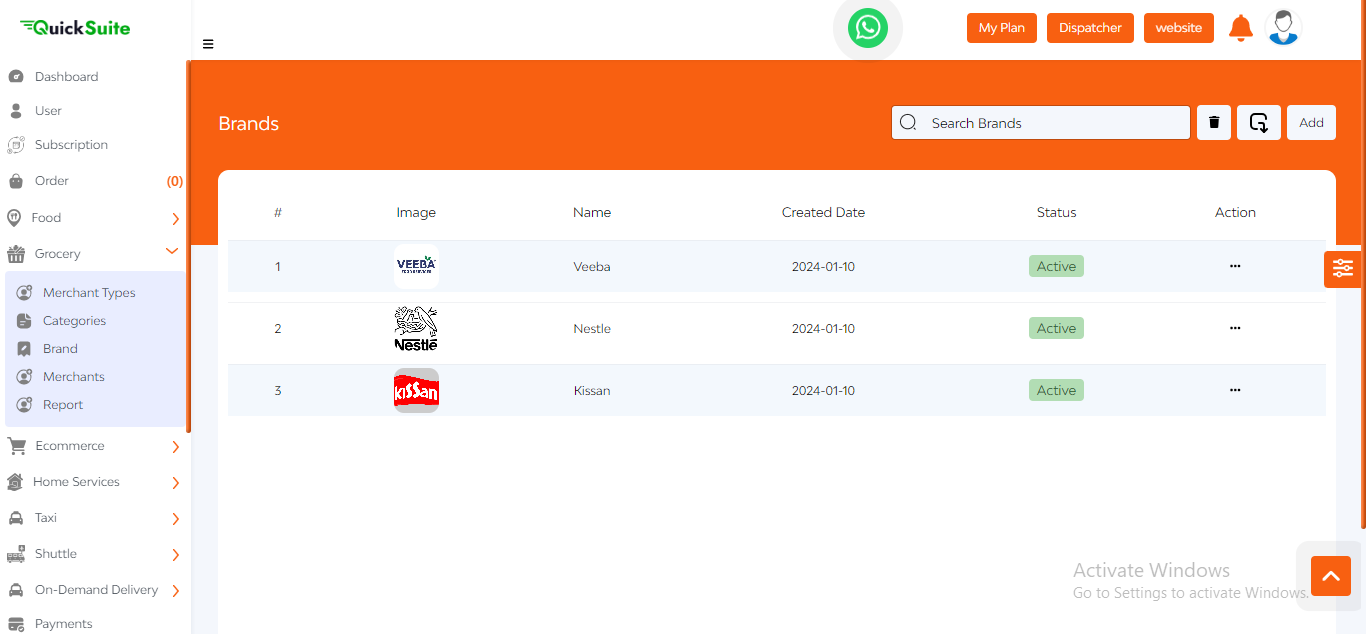
Task: Open the My Plan button
Action: click(x=1001, y=28)
